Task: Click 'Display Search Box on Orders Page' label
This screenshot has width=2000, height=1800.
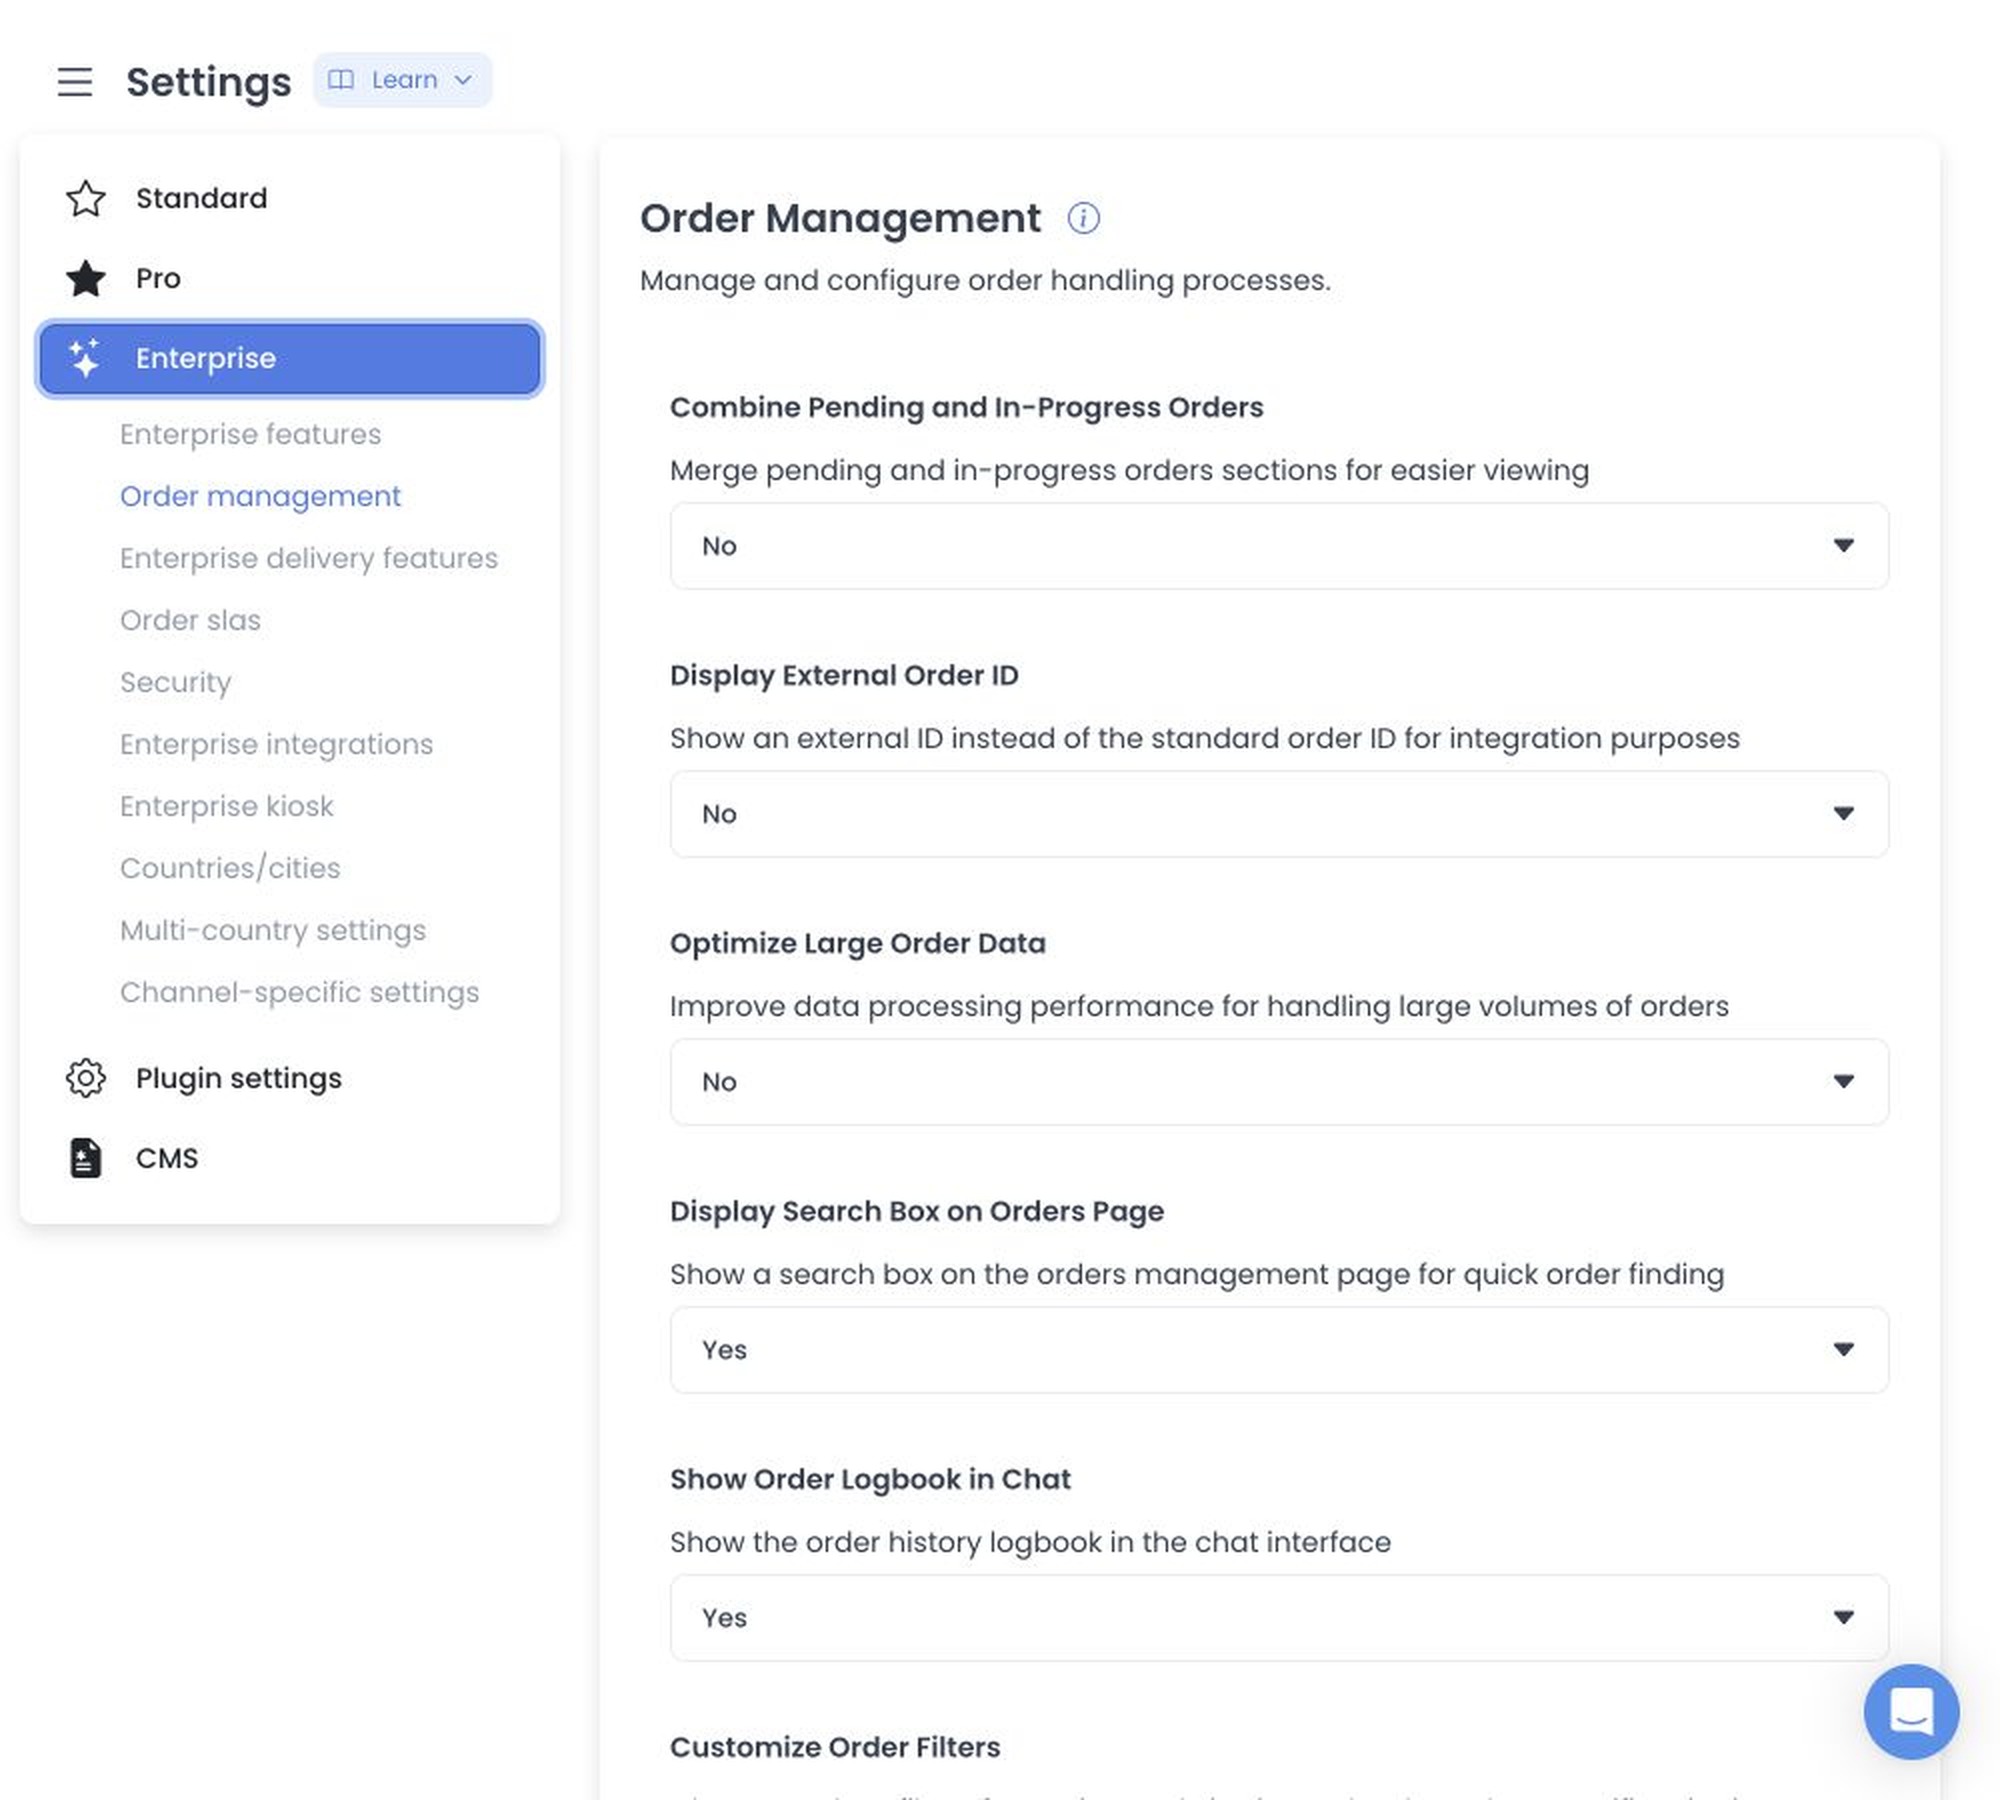Action: point(917,1211)
